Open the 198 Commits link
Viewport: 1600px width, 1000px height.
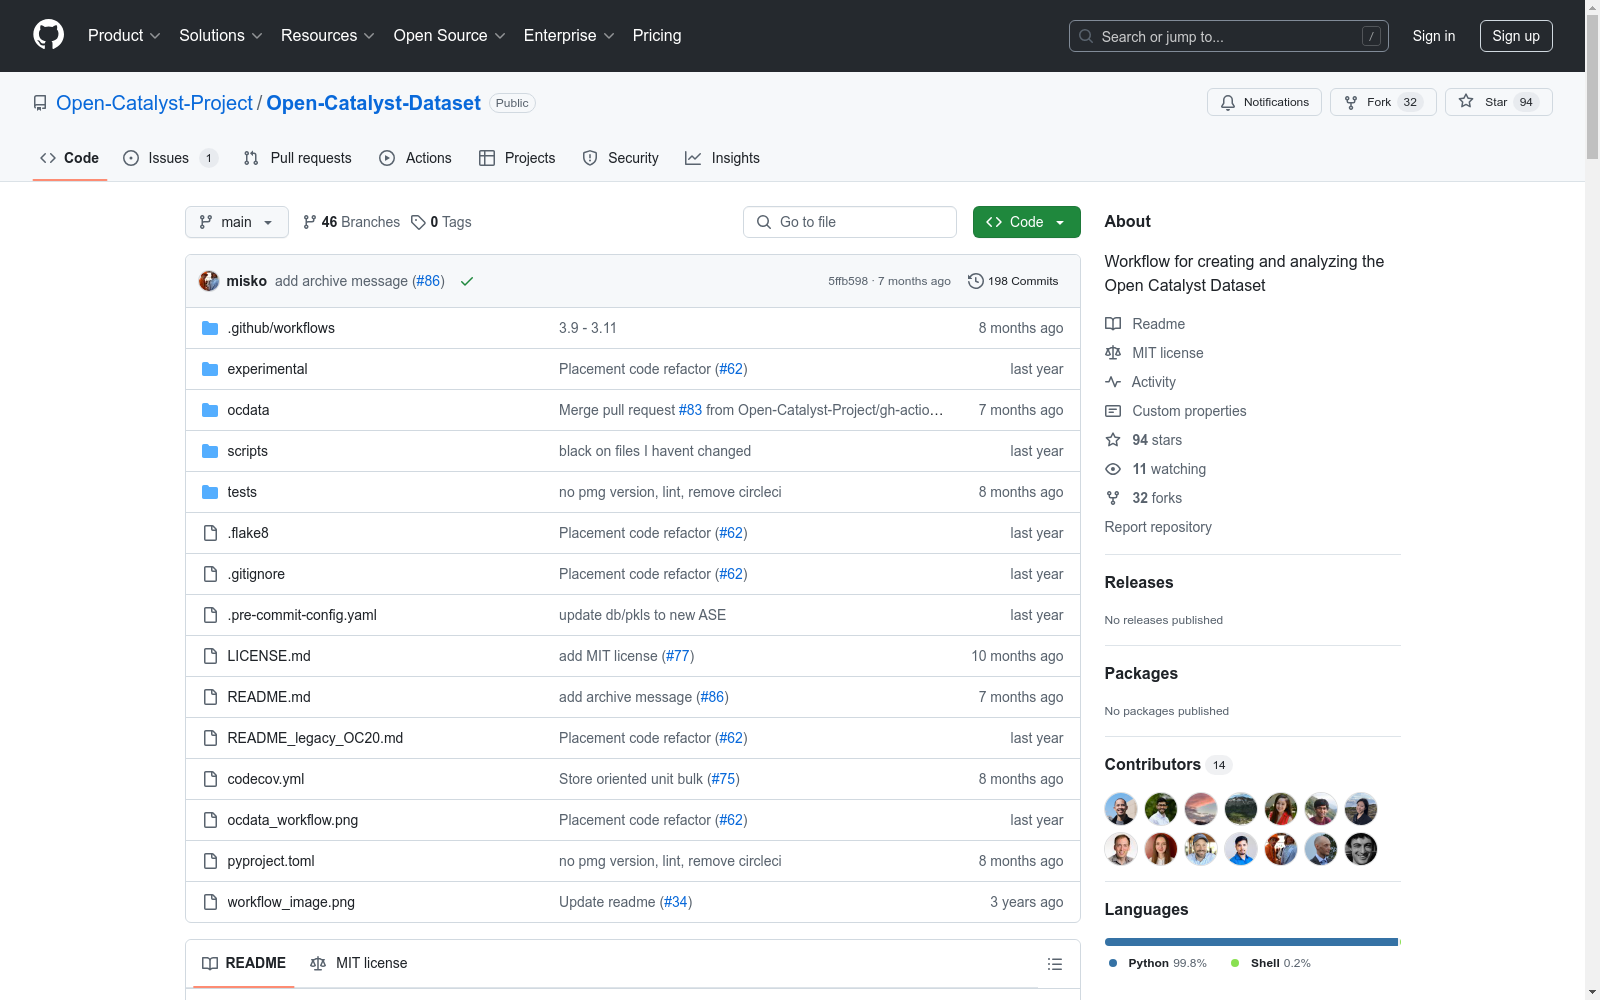coord(1013,281)
